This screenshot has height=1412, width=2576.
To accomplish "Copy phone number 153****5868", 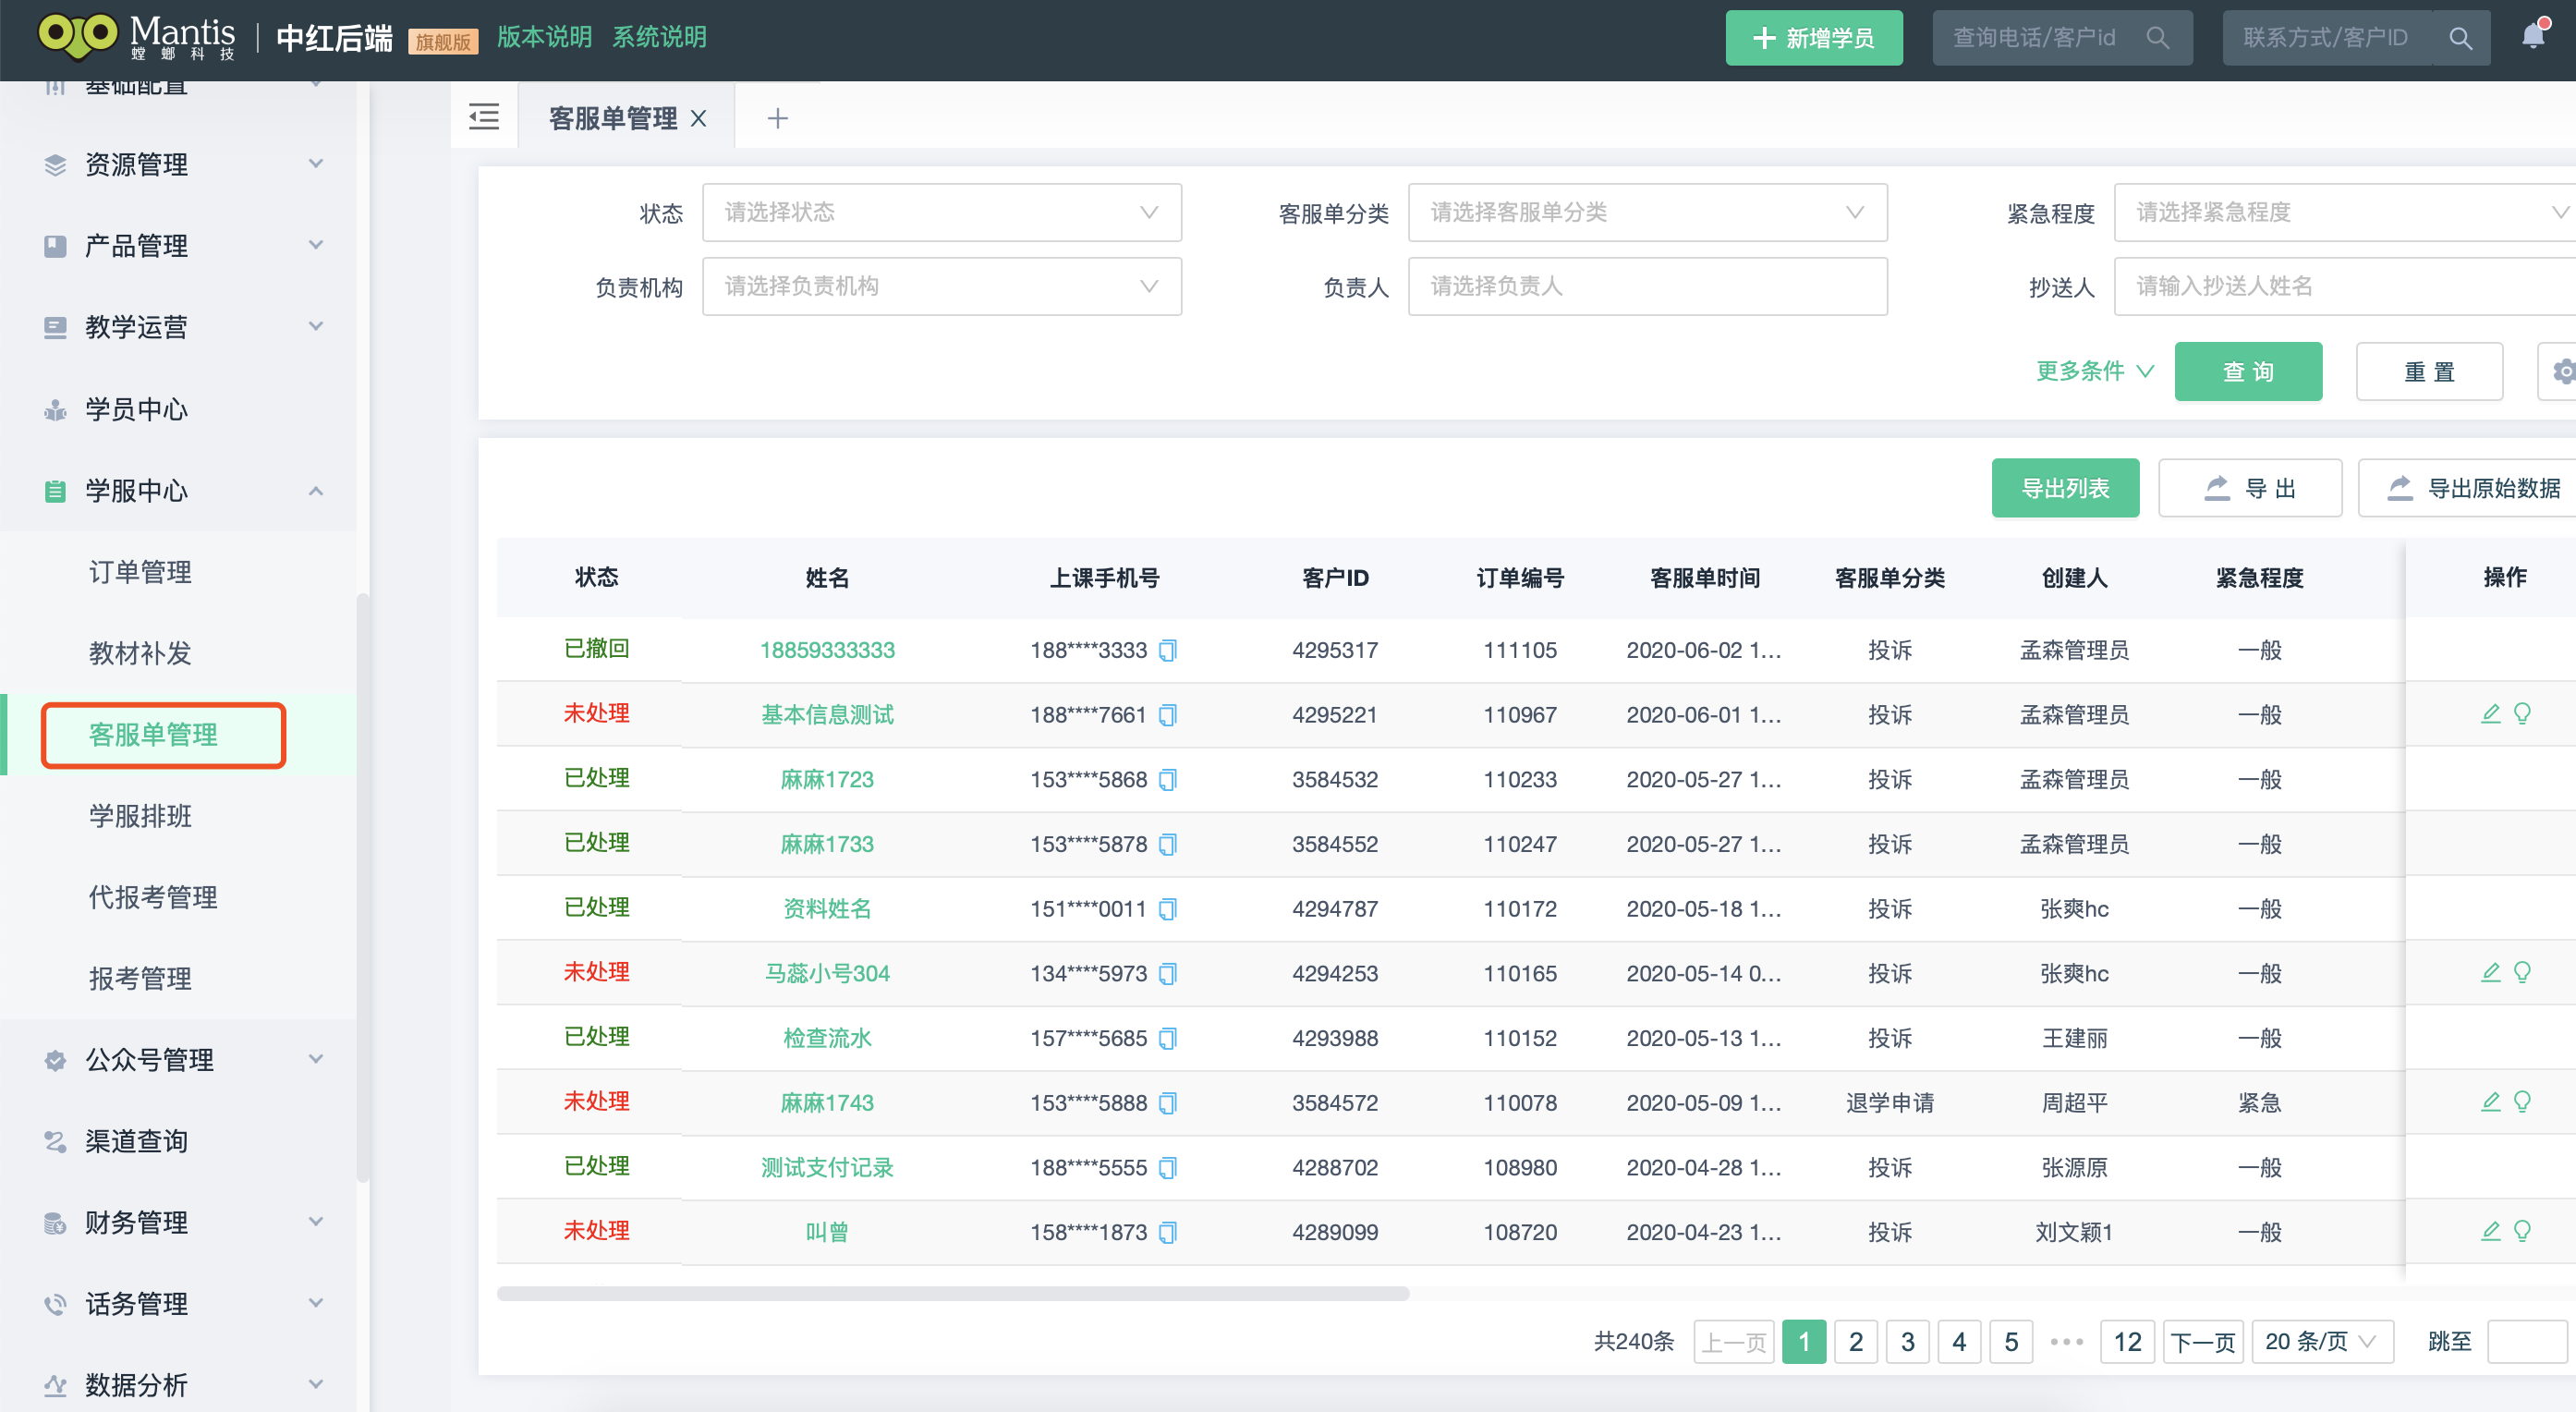I will [x=1167, y=779].
